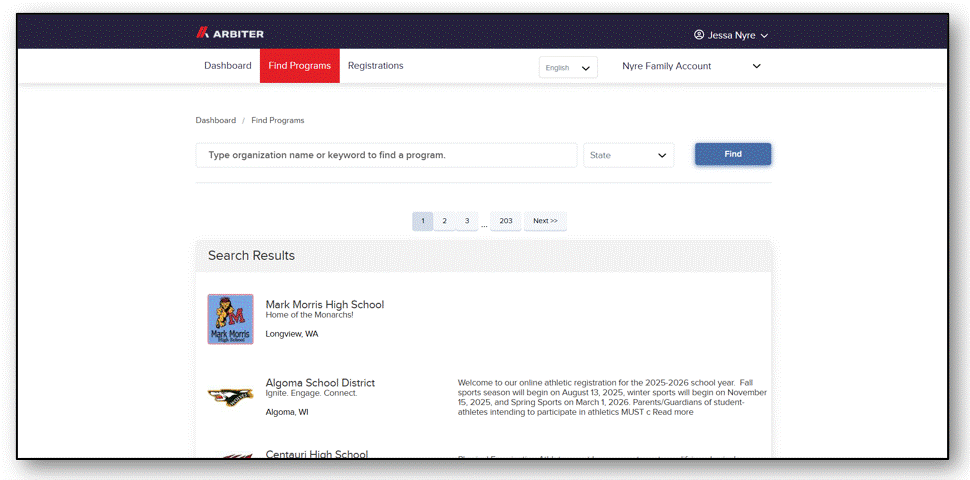Click the user profile icon beside Jessa Nyre
Image resolution: width=970 pixels, height=480 pixels.
click(x=699, y=35)
